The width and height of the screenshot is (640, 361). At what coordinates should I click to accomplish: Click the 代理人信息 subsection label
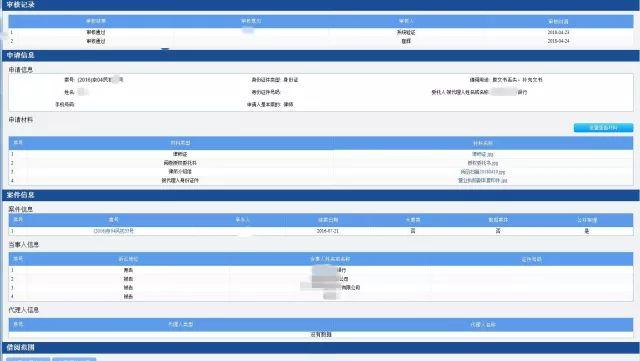click(x=24, y=310)
